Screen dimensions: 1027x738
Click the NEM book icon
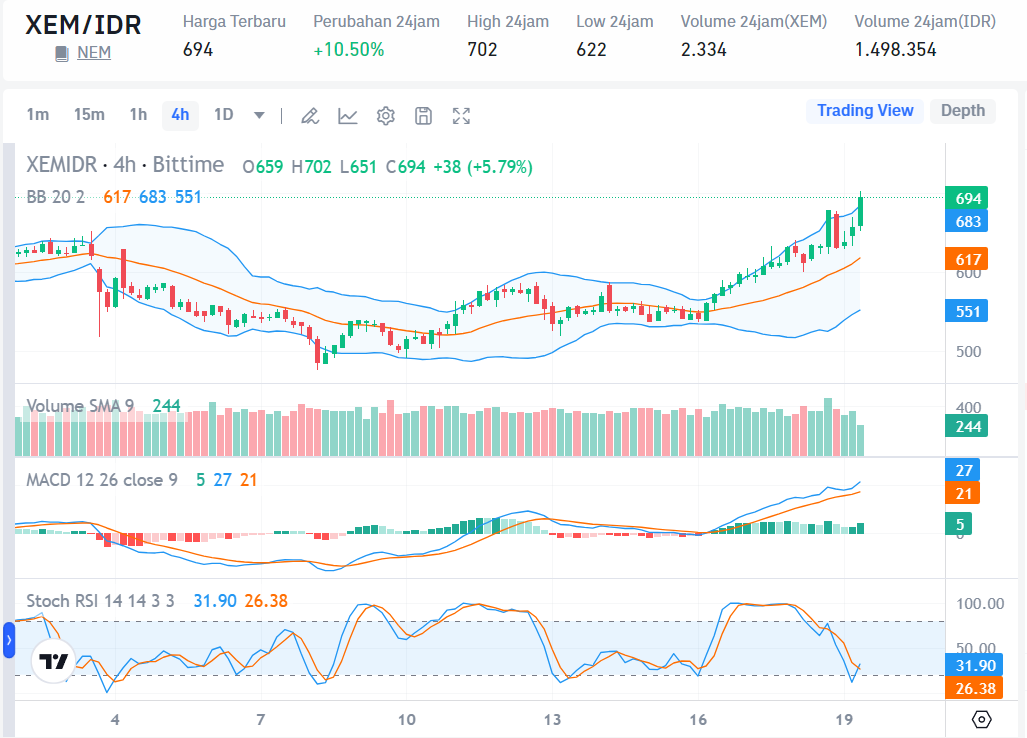click(62, 54)
